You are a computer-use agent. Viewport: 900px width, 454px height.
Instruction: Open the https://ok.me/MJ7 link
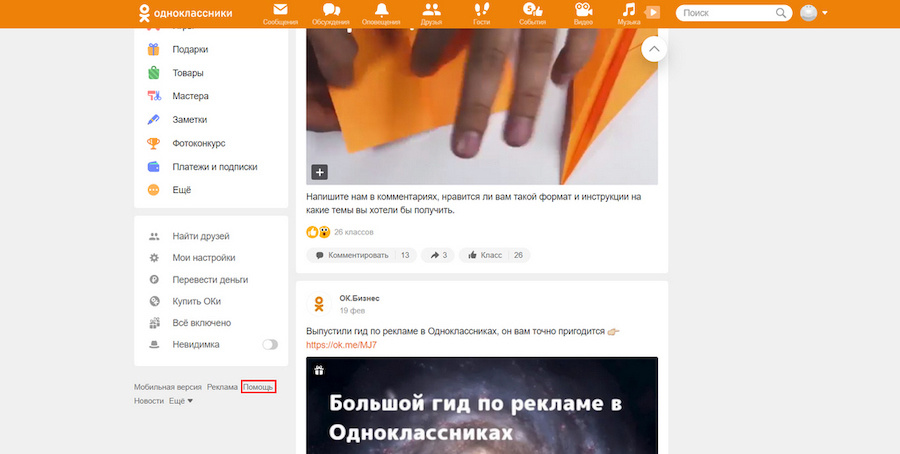pyautogui.click(x=341, y=345)
